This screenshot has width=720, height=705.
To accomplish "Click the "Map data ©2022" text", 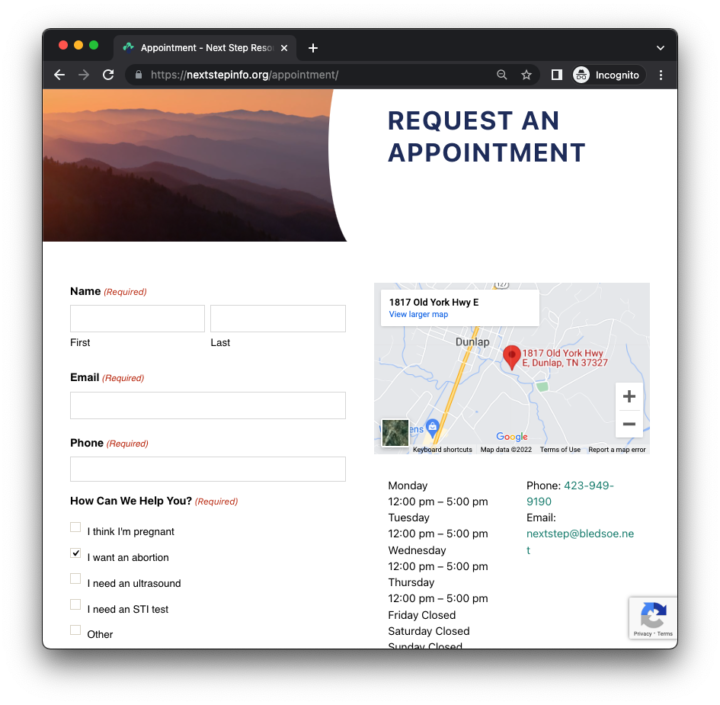I will 506,450.
